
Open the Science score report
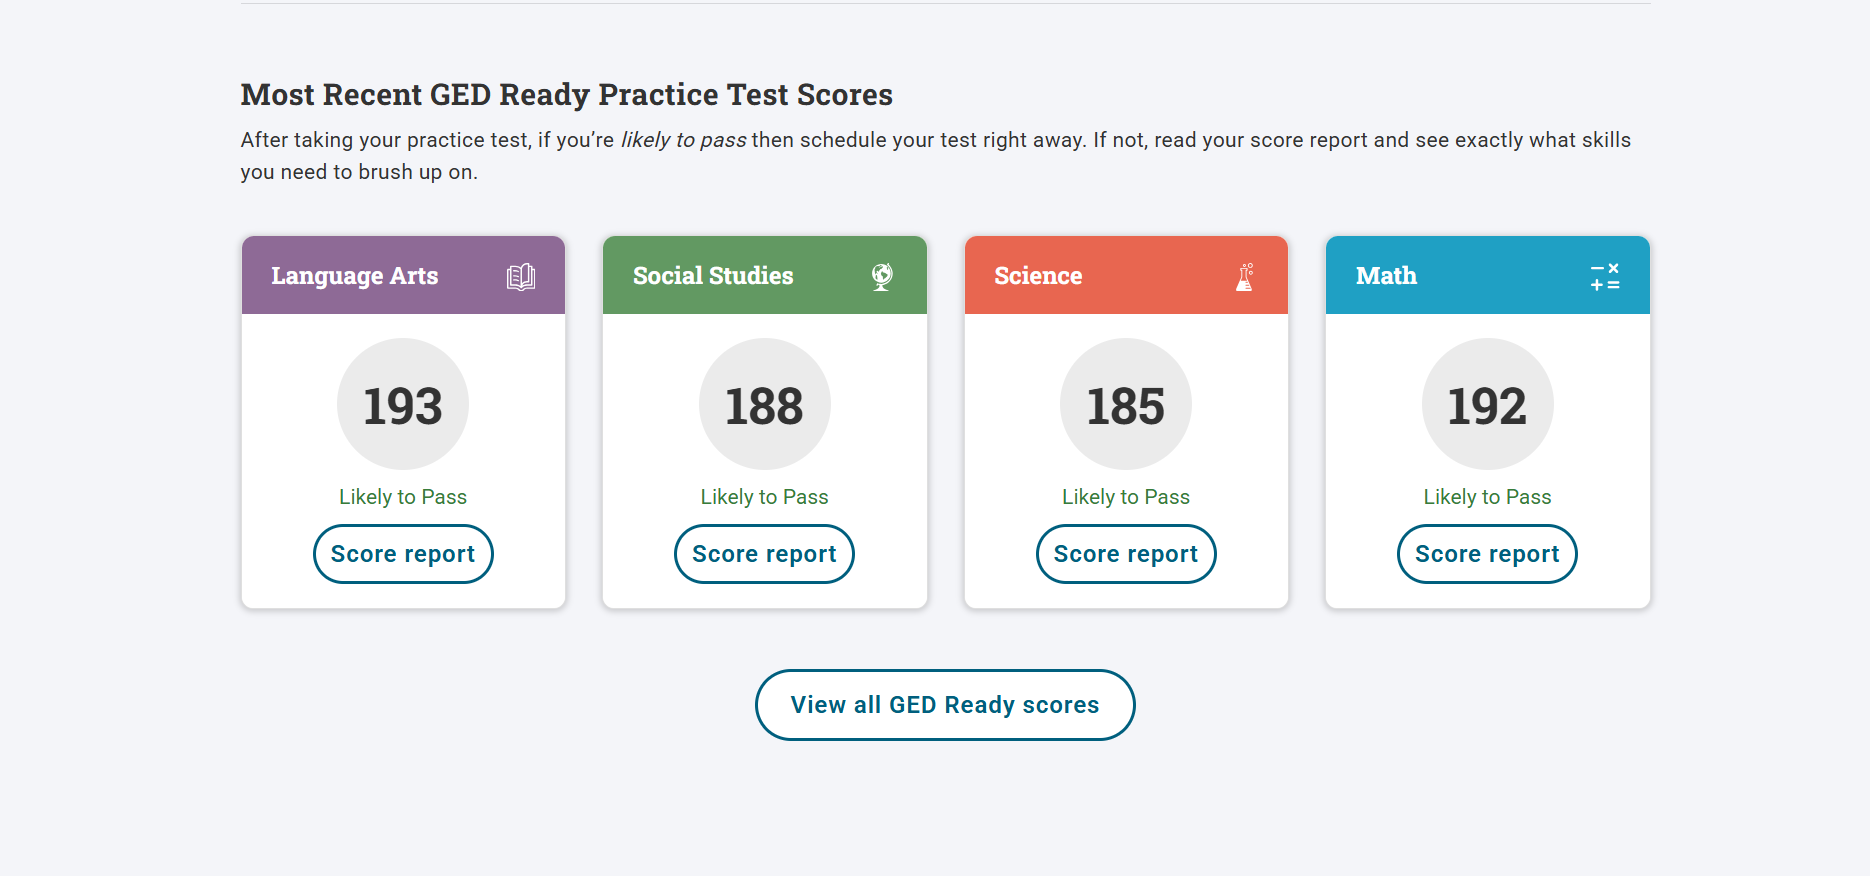point(1126,554)
